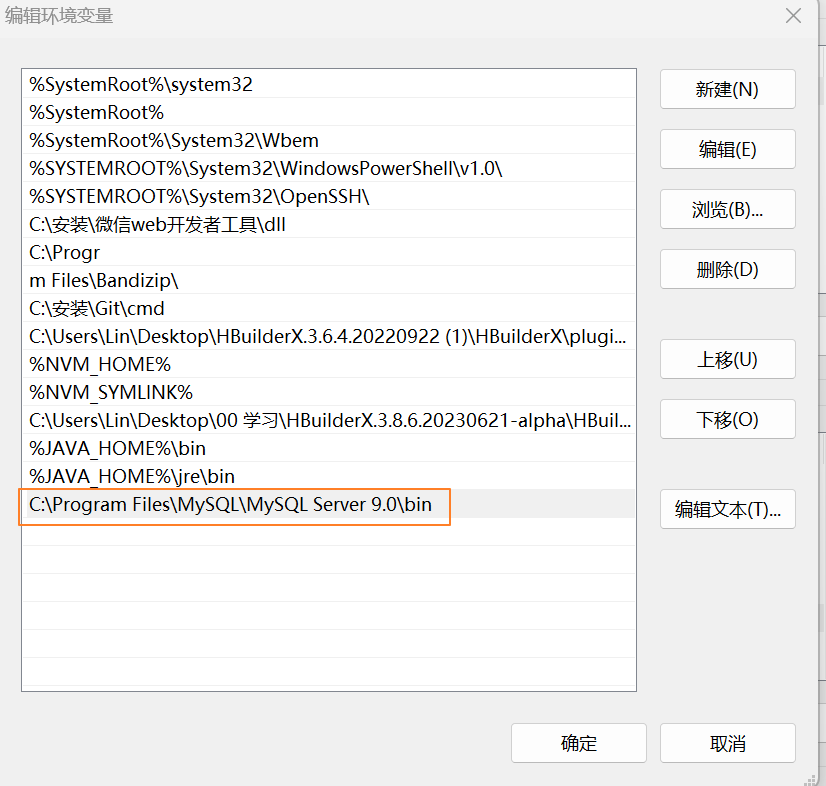Click the 删除(D) delete button
Screen dimensions: 826x786
(727, 270)
